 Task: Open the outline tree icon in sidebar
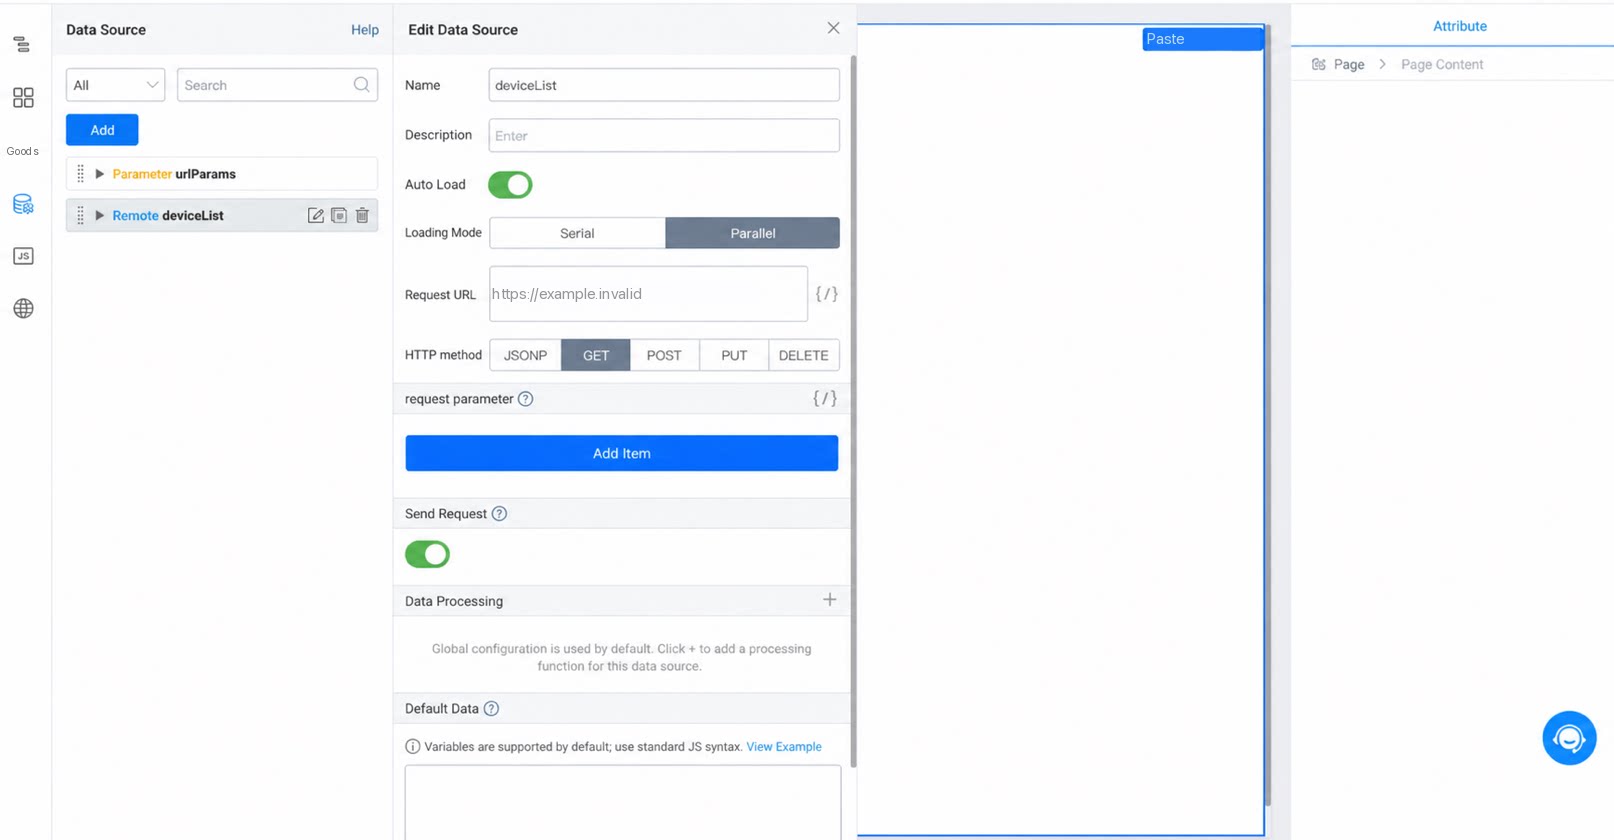click(22, 44)
